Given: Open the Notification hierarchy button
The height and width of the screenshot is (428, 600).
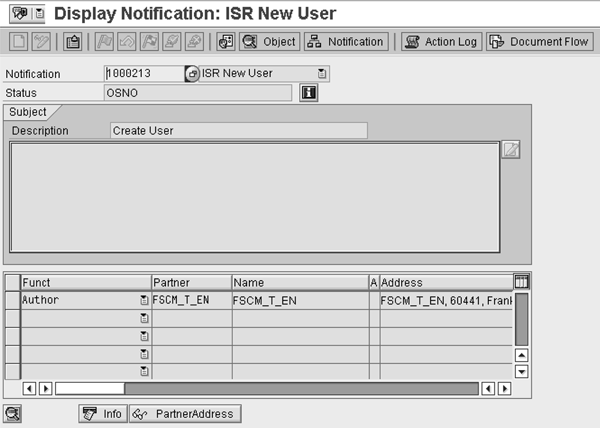Looking at the screenshot, I should [x=346, y=42].
